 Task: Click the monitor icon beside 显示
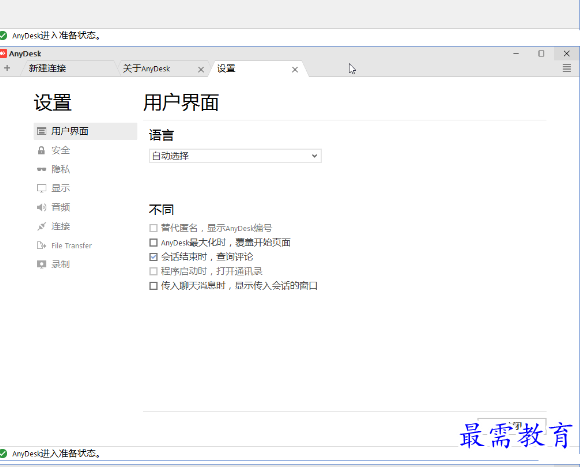point(42,188)
